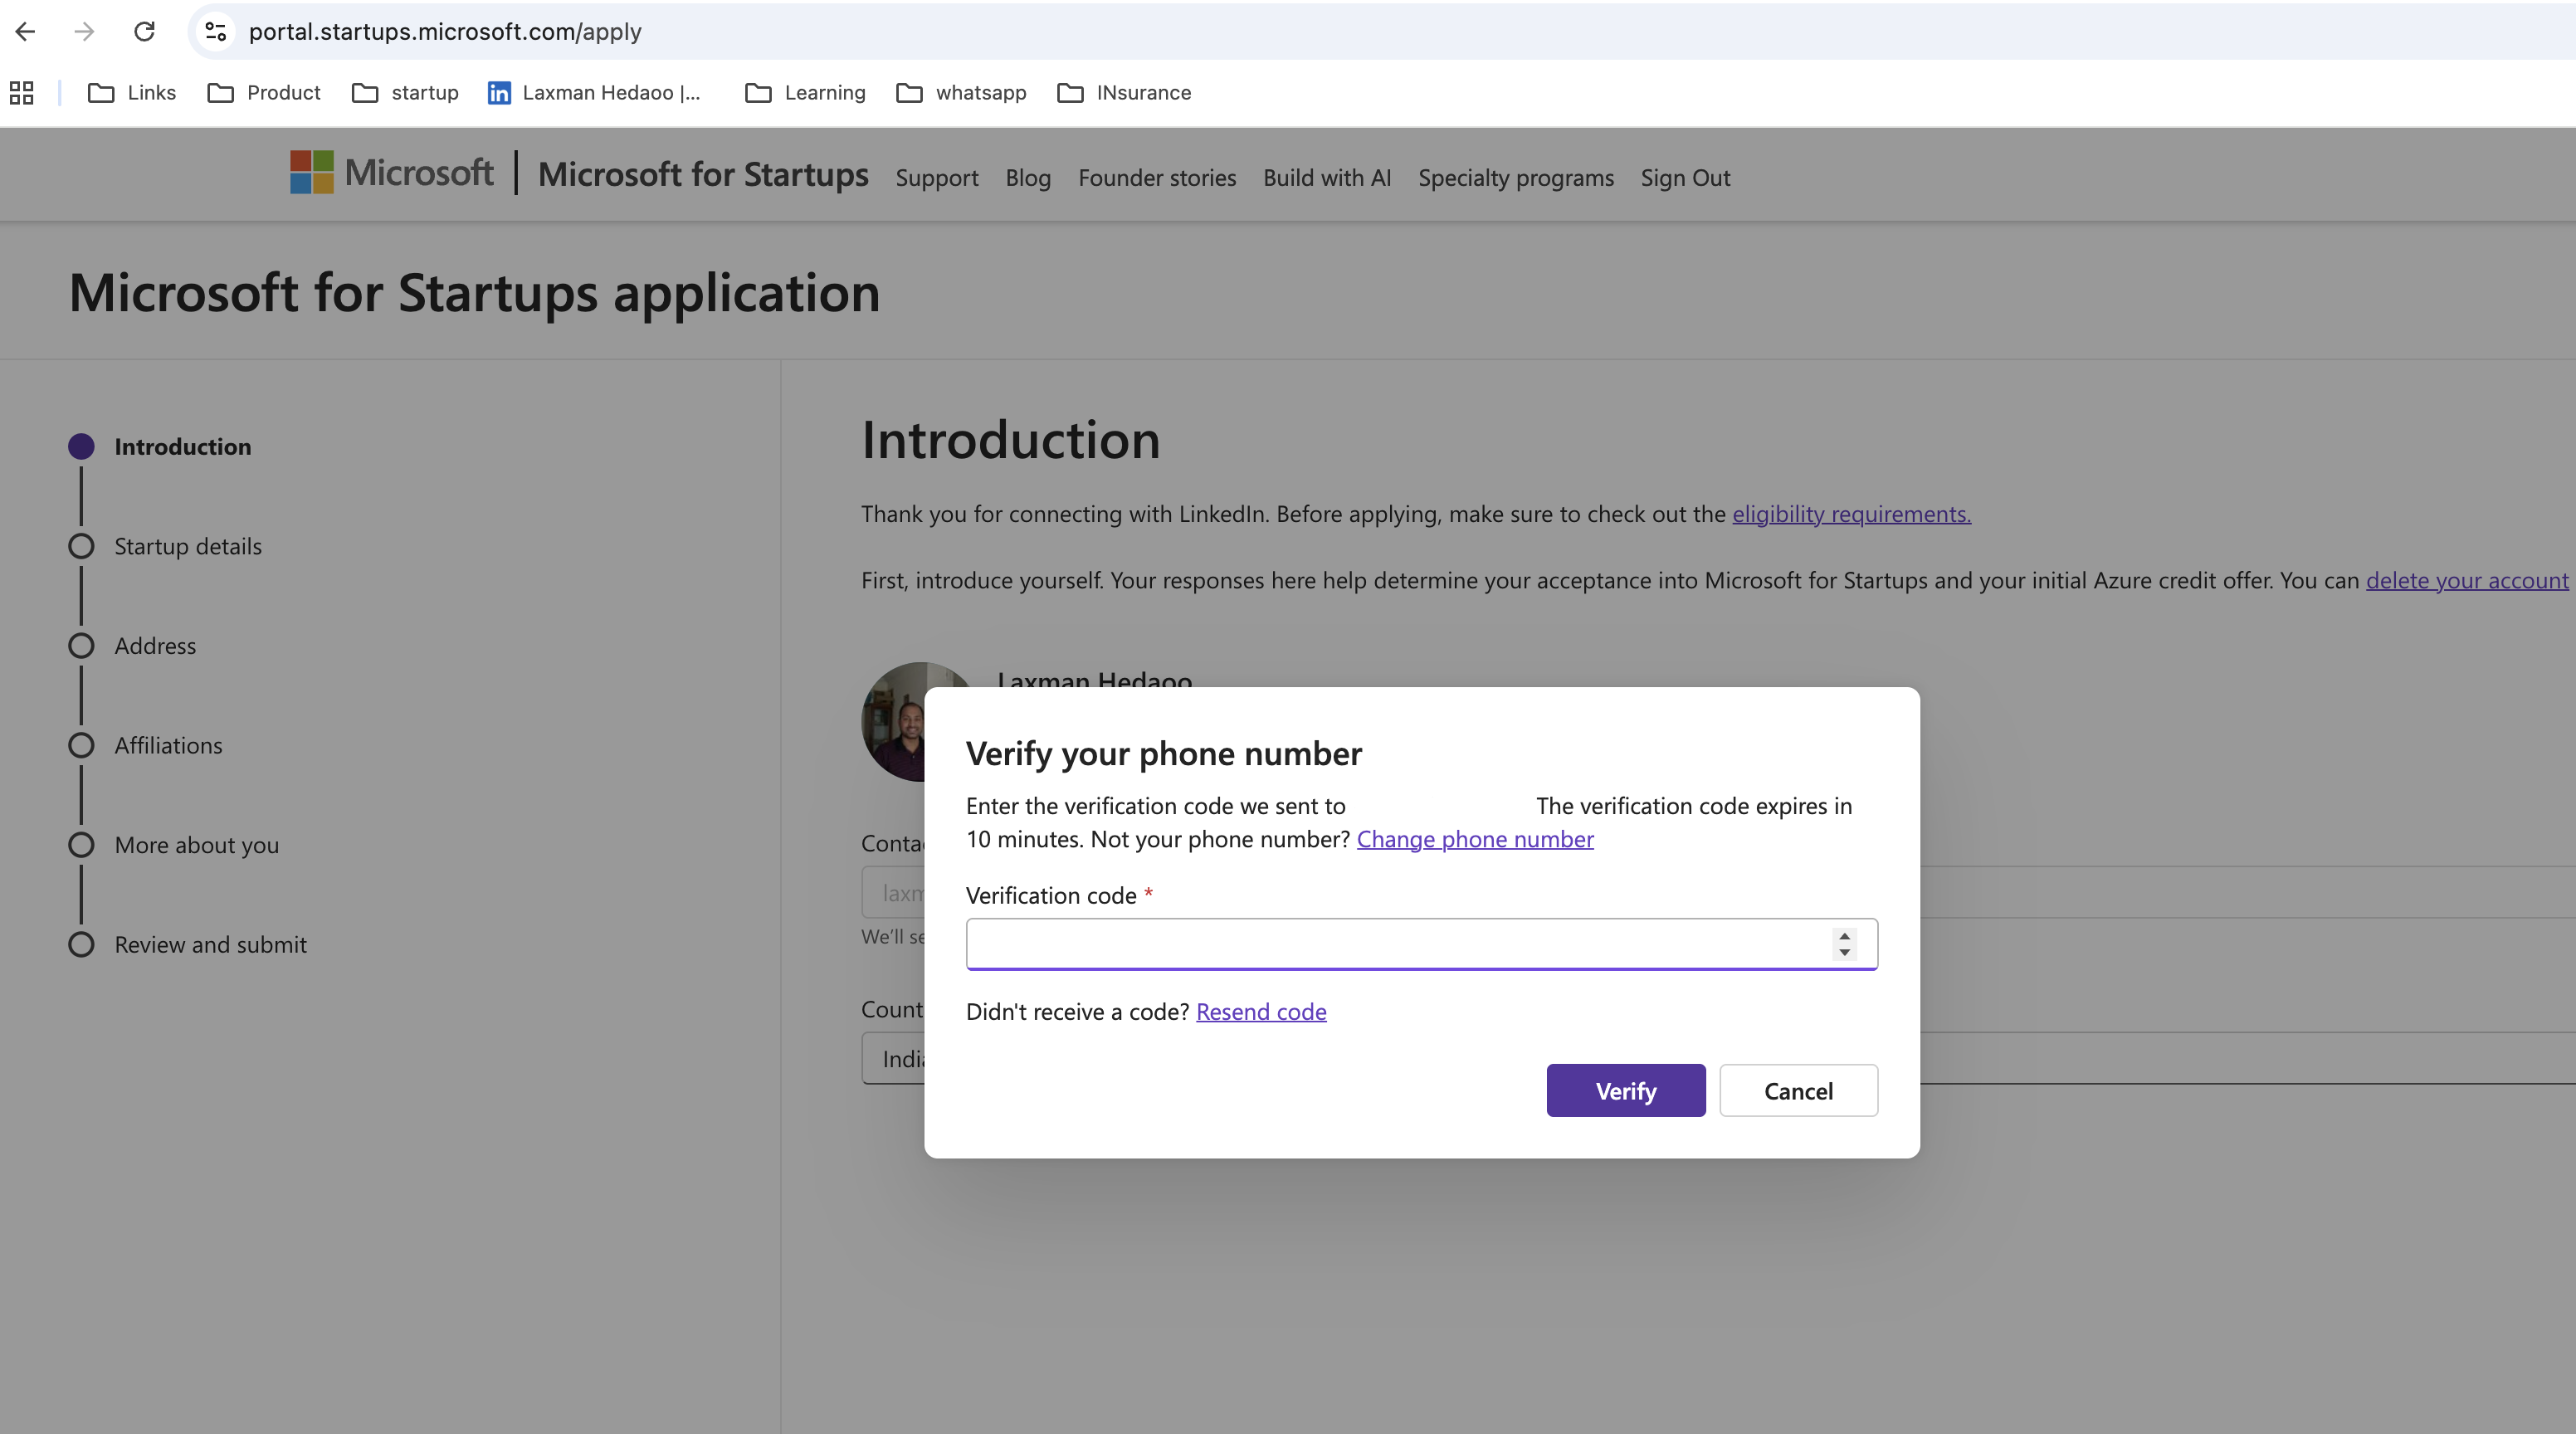Open Build with AI navigation item

point(1326,178)
